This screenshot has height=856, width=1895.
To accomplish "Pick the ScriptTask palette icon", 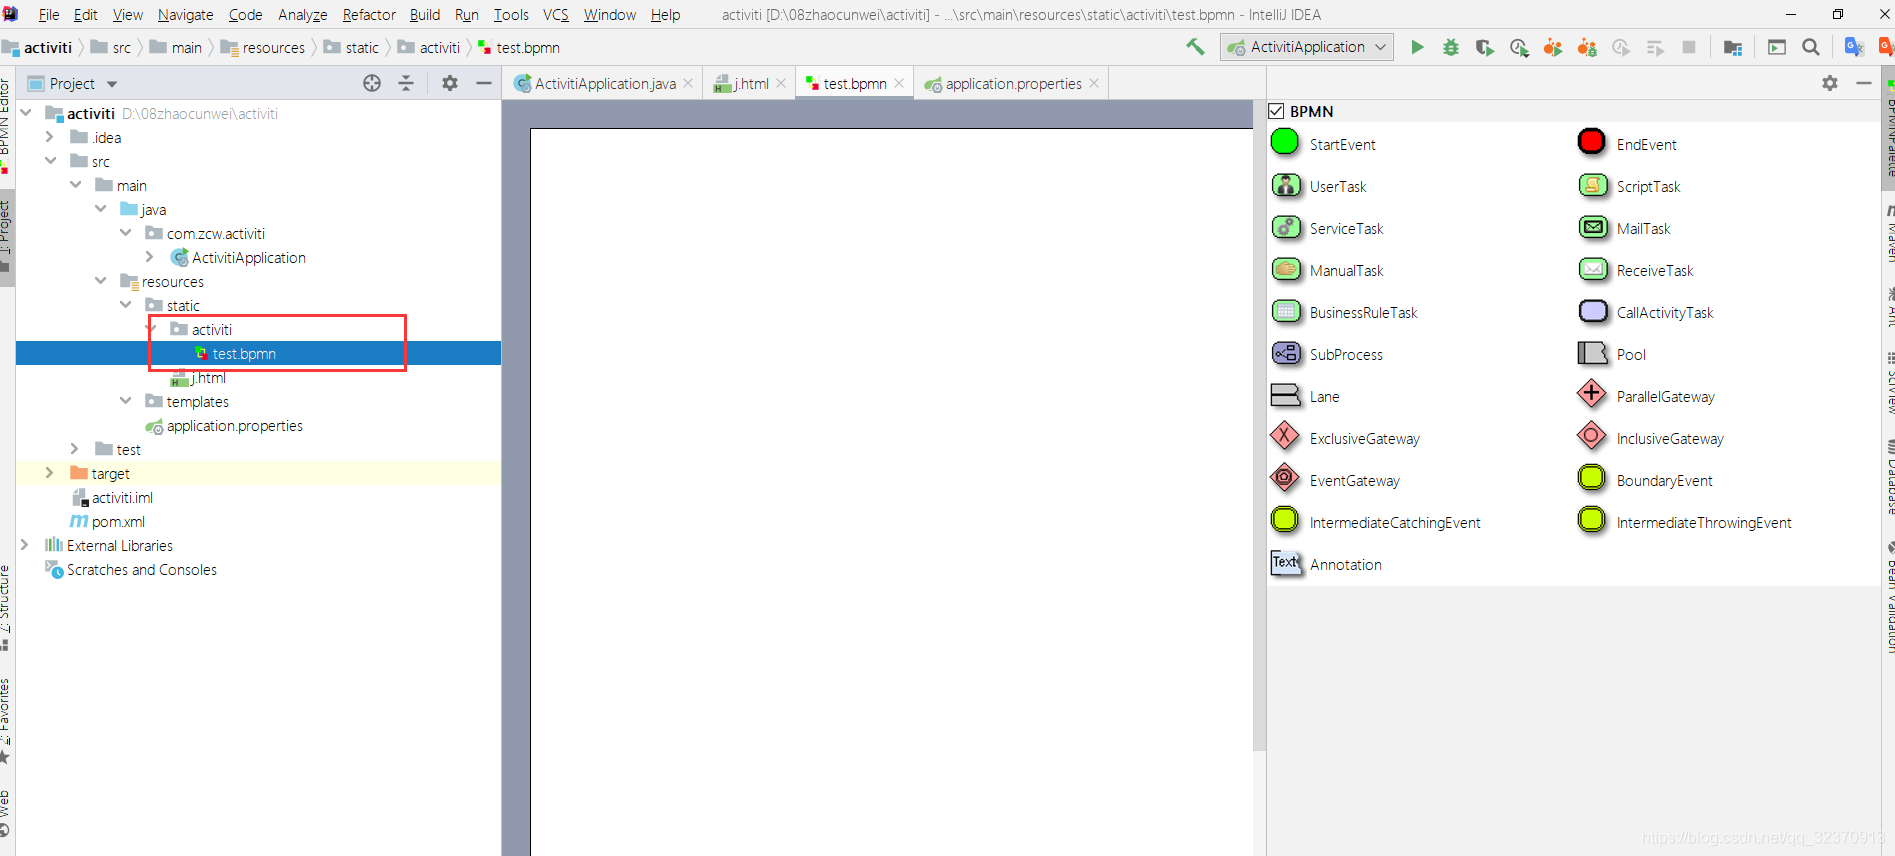I will (1593, 186).
